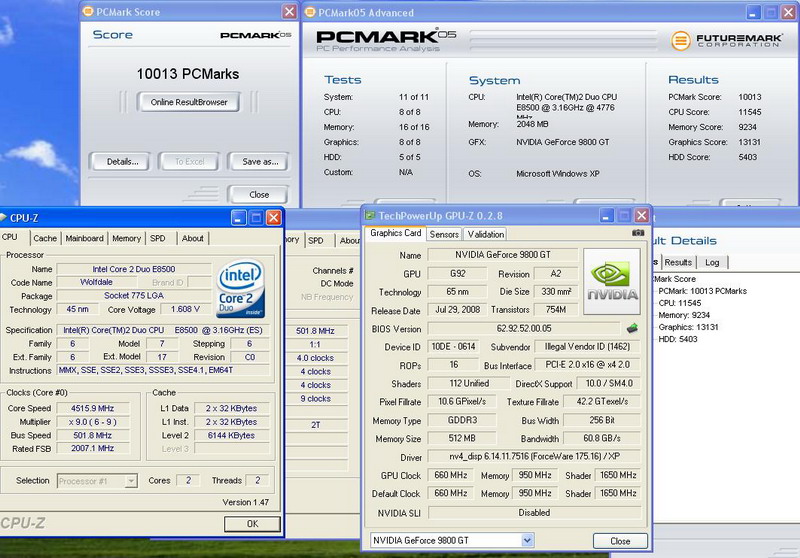
Task: Click Close in the PCMark Score window
Action: tap(259, 194)
